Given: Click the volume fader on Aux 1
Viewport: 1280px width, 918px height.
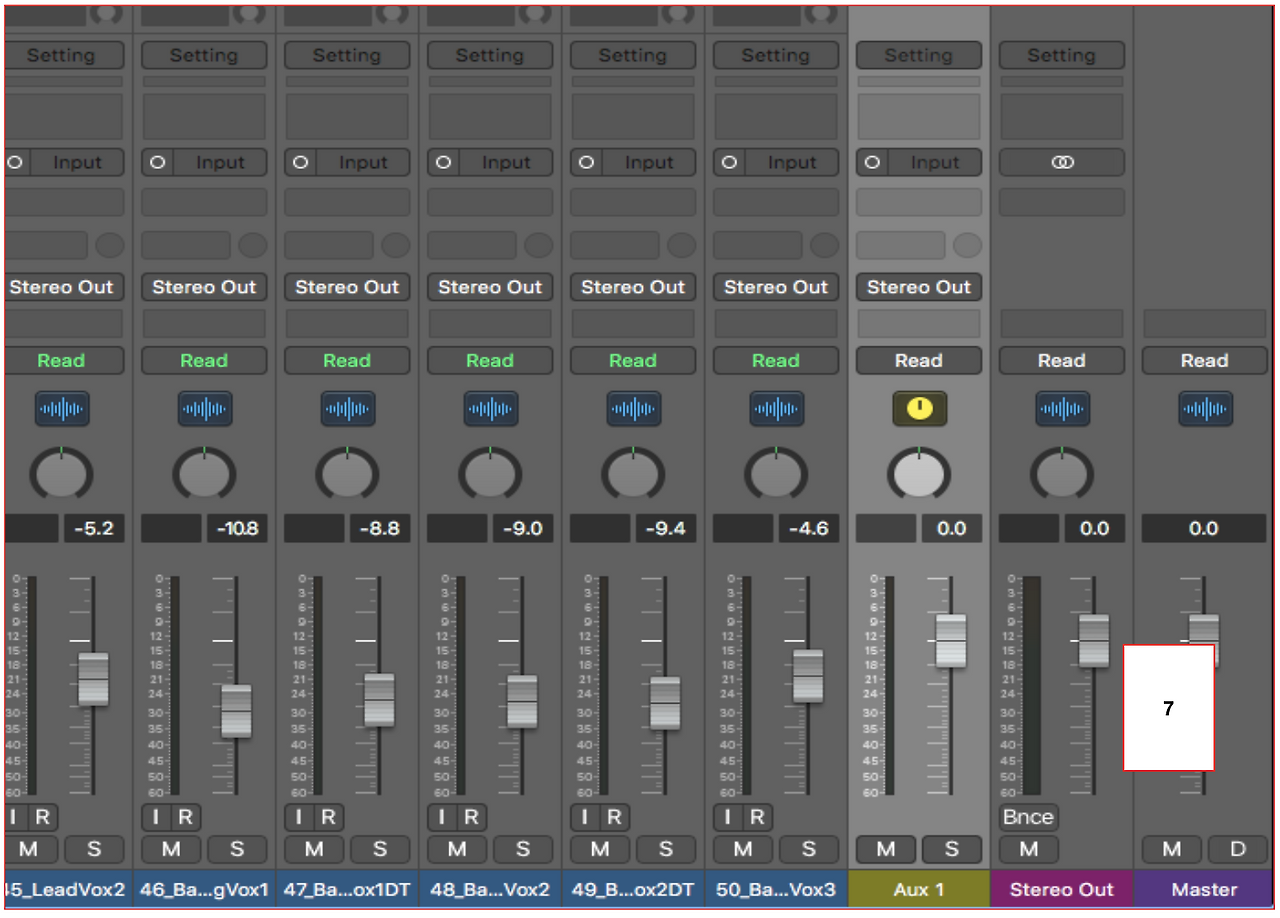Looking at the screenshot, I should click(x=951, y=640).
